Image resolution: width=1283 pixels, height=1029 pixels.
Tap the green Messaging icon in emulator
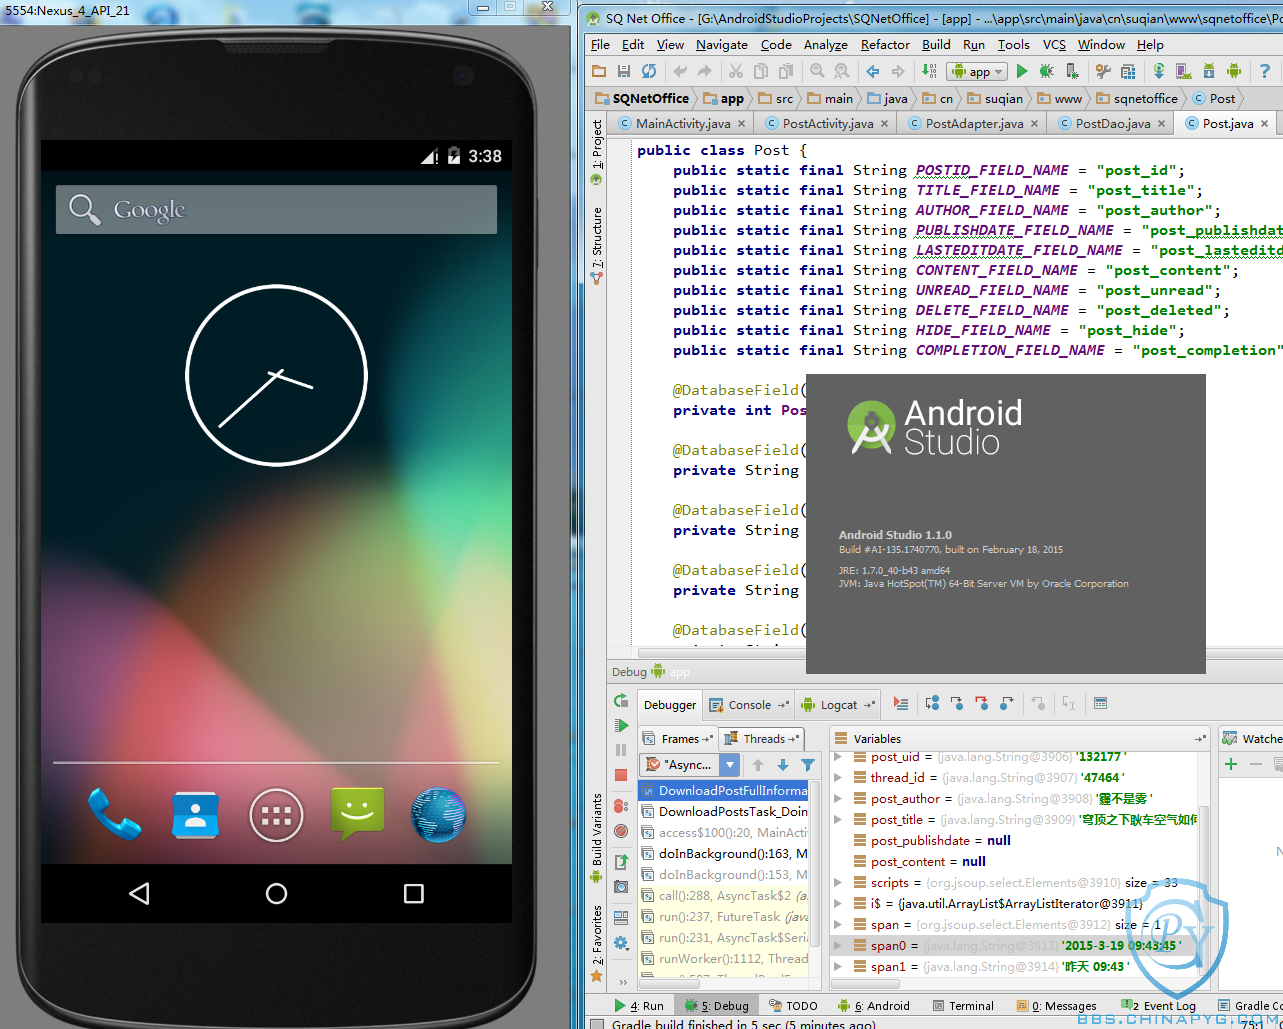point(357,814)
